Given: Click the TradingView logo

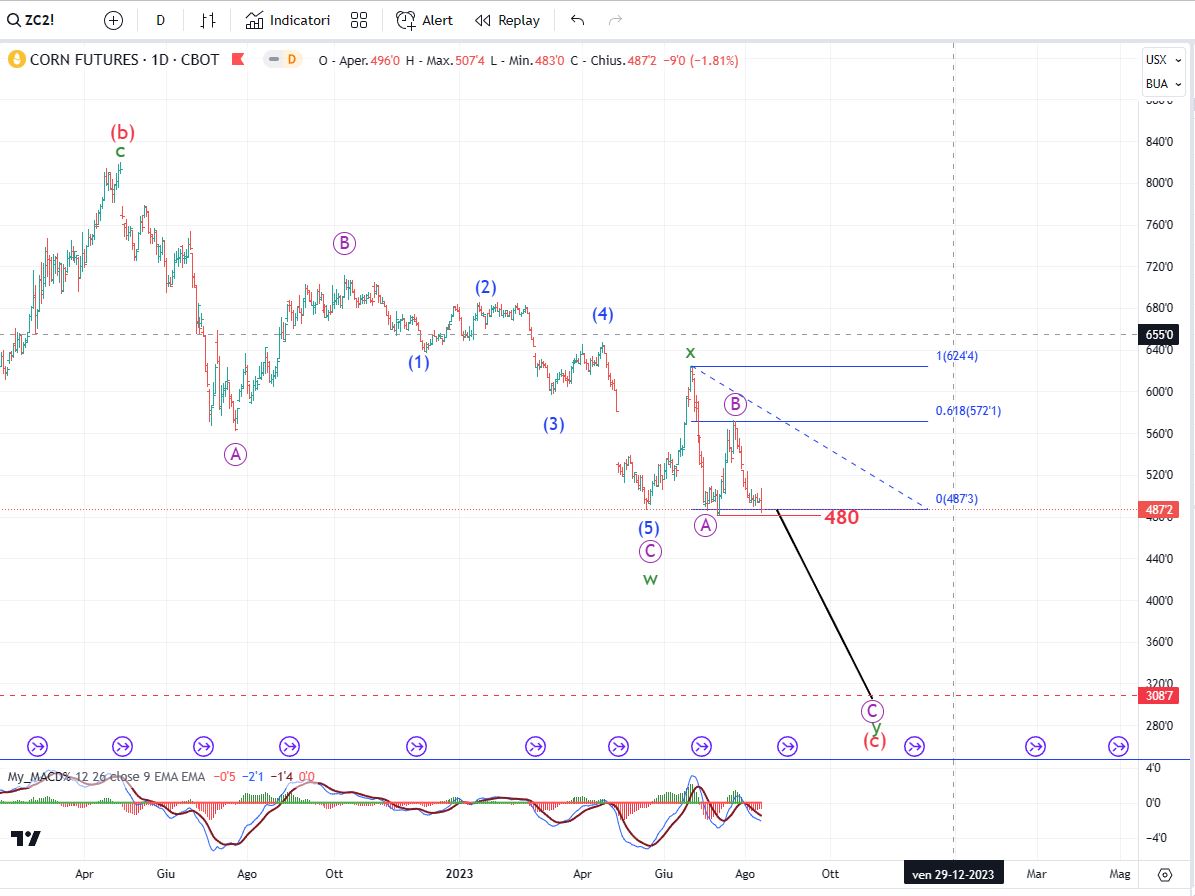Looking at the screenshot, I should pyautogui.click(x=26, y=839).
